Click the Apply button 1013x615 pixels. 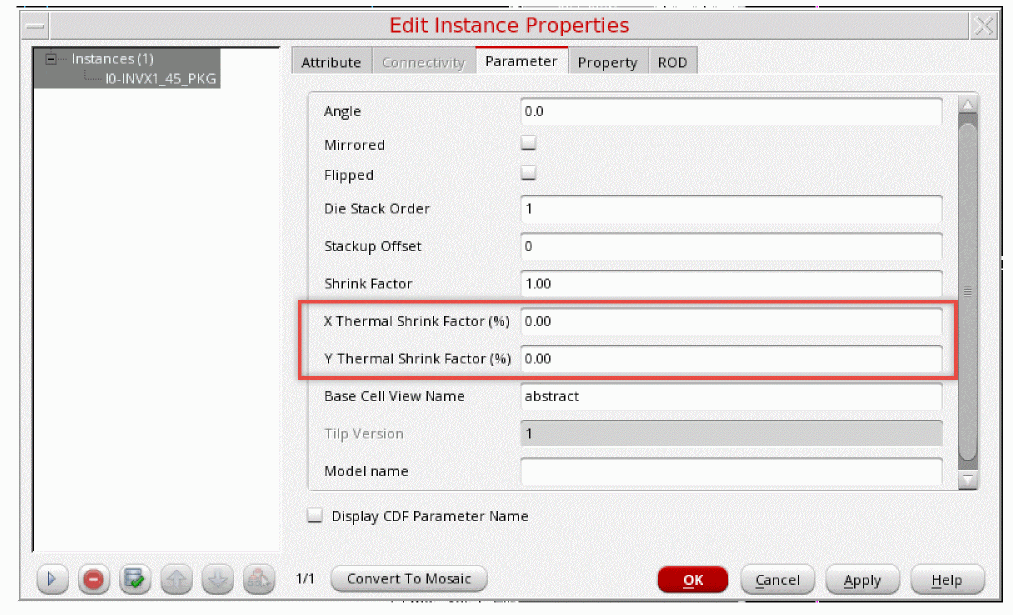click(x=862, y=580)
